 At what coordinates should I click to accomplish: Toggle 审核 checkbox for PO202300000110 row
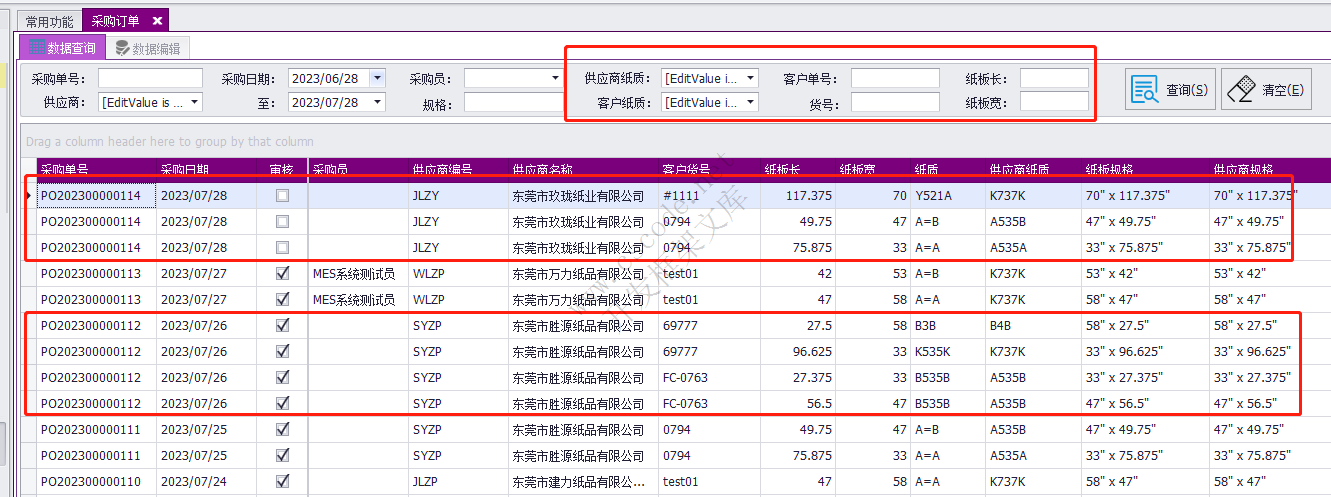pos(282,481)
